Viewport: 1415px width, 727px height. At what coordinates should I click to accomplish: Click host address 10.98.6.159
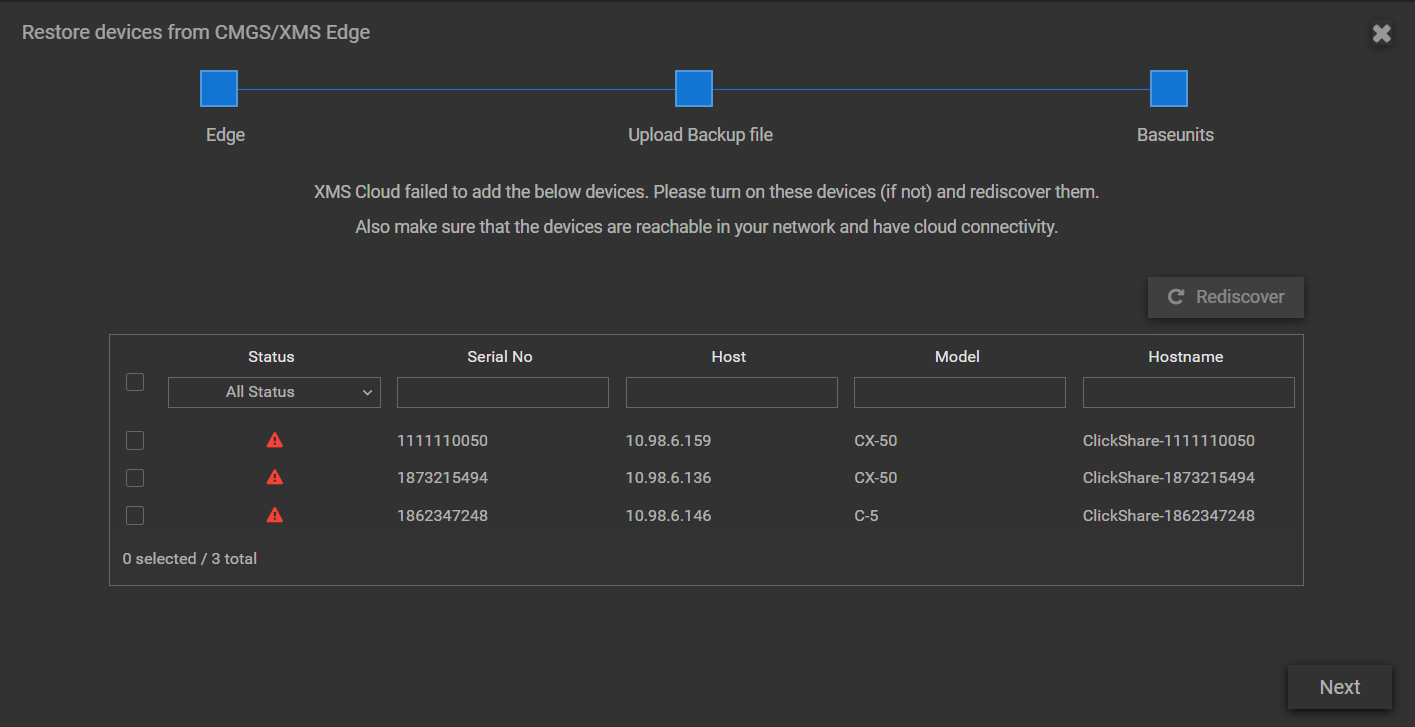668,441
